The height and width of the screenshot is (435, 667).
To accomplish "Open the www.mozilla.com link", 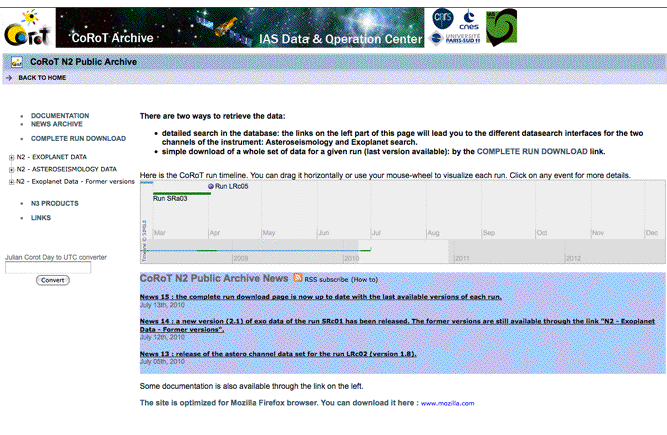I will point(447,403).
